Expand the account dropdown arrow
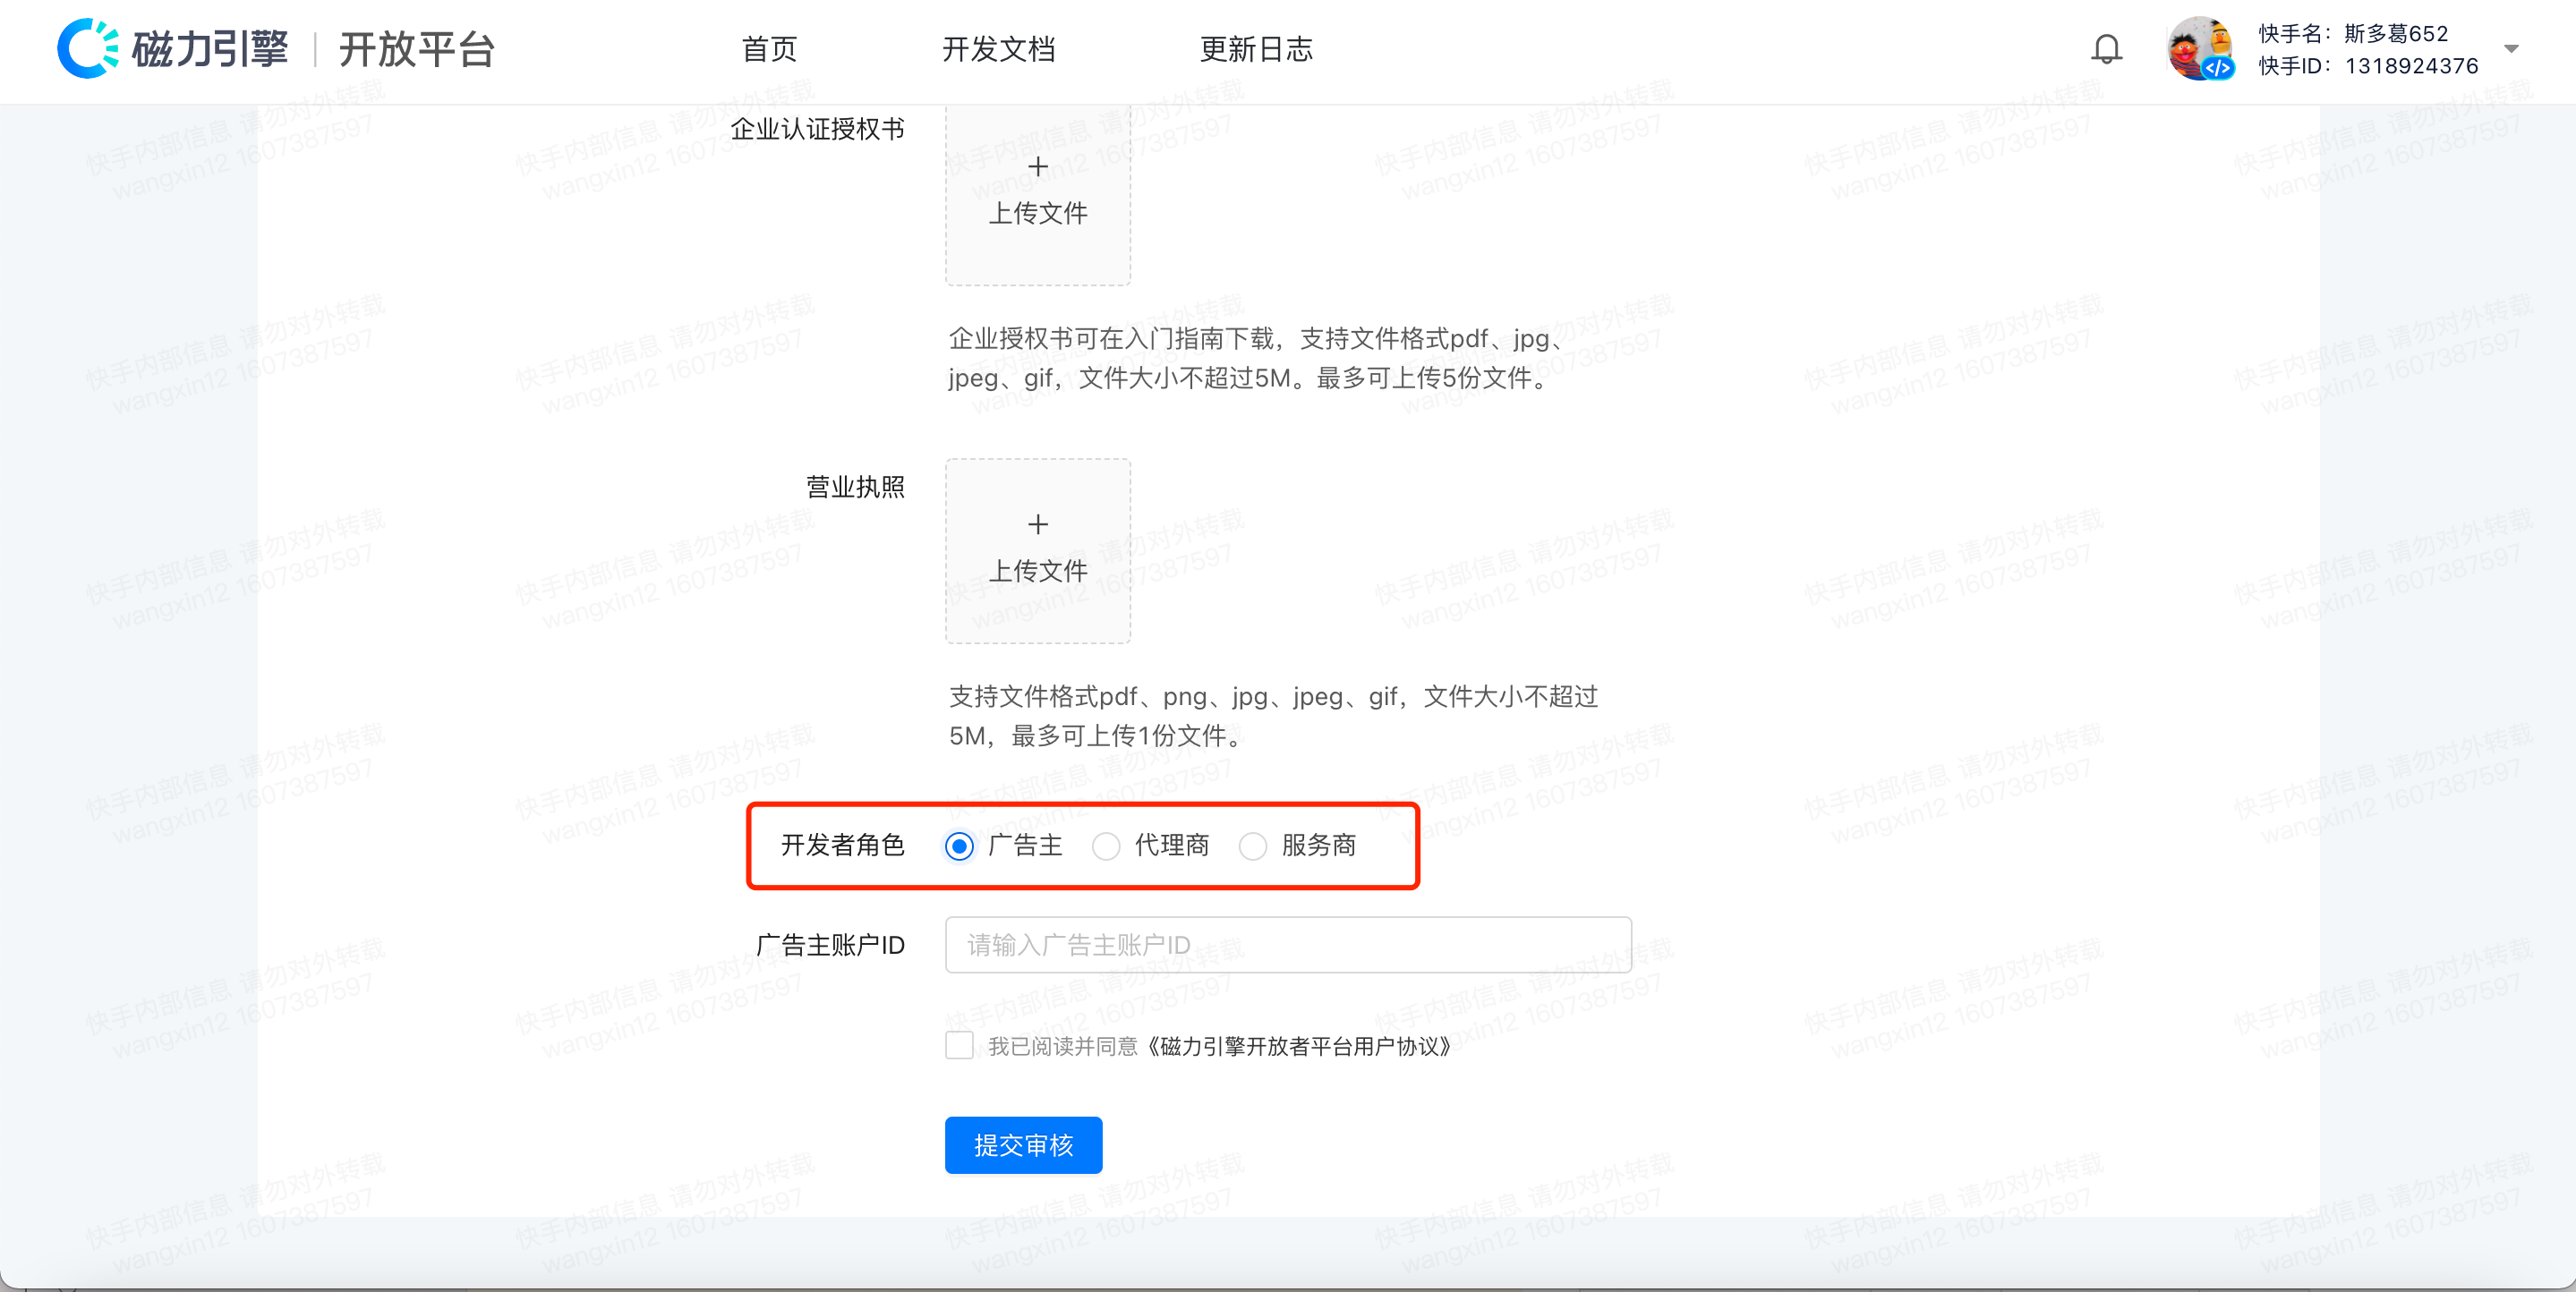The height and width of the screenshot is (1292, 2576). click(2511, 48)
